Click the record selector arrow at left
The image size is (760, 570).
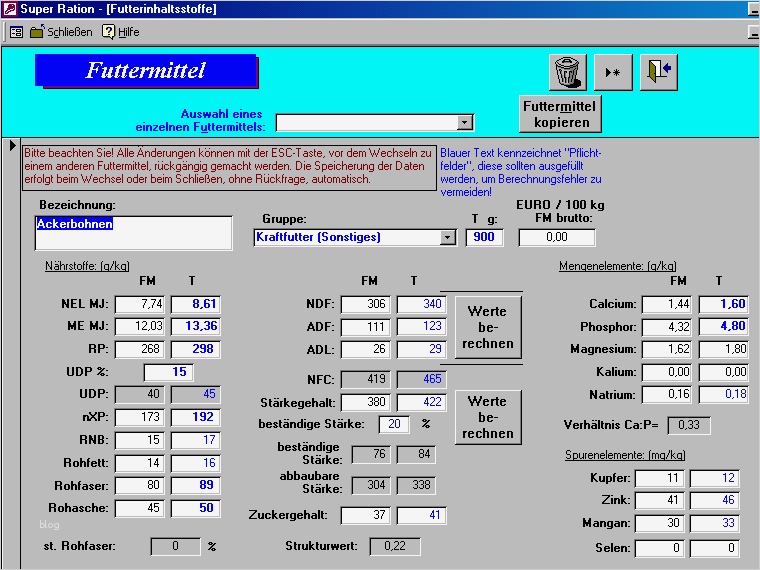pos(12,145)
